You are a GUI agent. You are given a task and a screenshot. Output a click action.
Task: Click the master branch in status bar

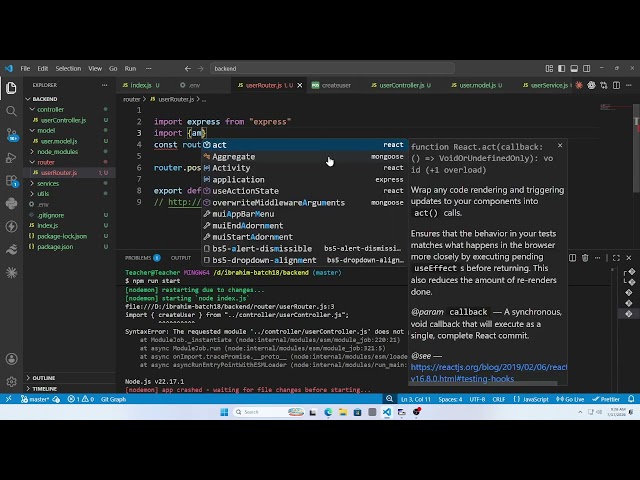pyautogui.click(x=36, y=399)
